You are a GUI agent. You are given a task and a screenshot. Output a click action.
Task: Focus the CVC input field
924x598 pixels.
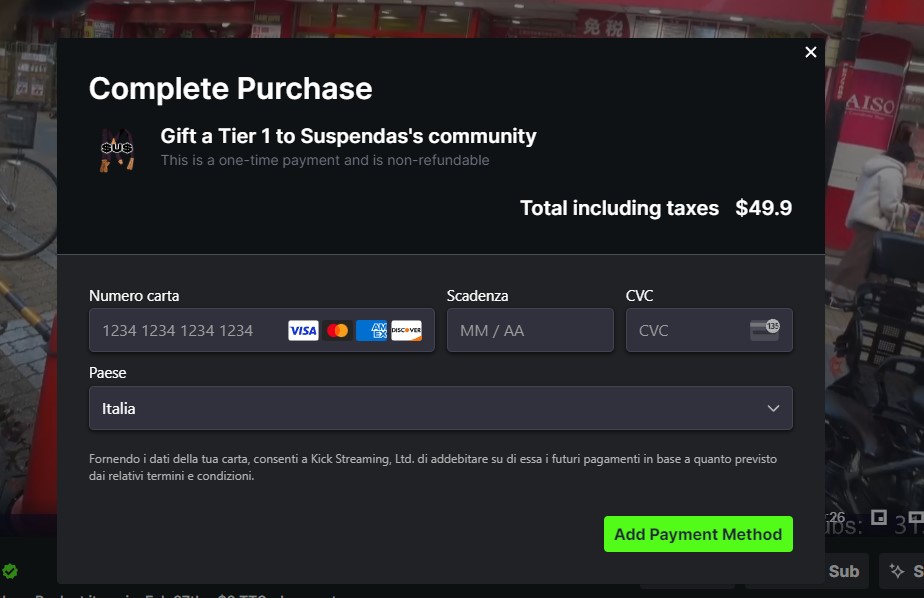(x=709, y=330)
